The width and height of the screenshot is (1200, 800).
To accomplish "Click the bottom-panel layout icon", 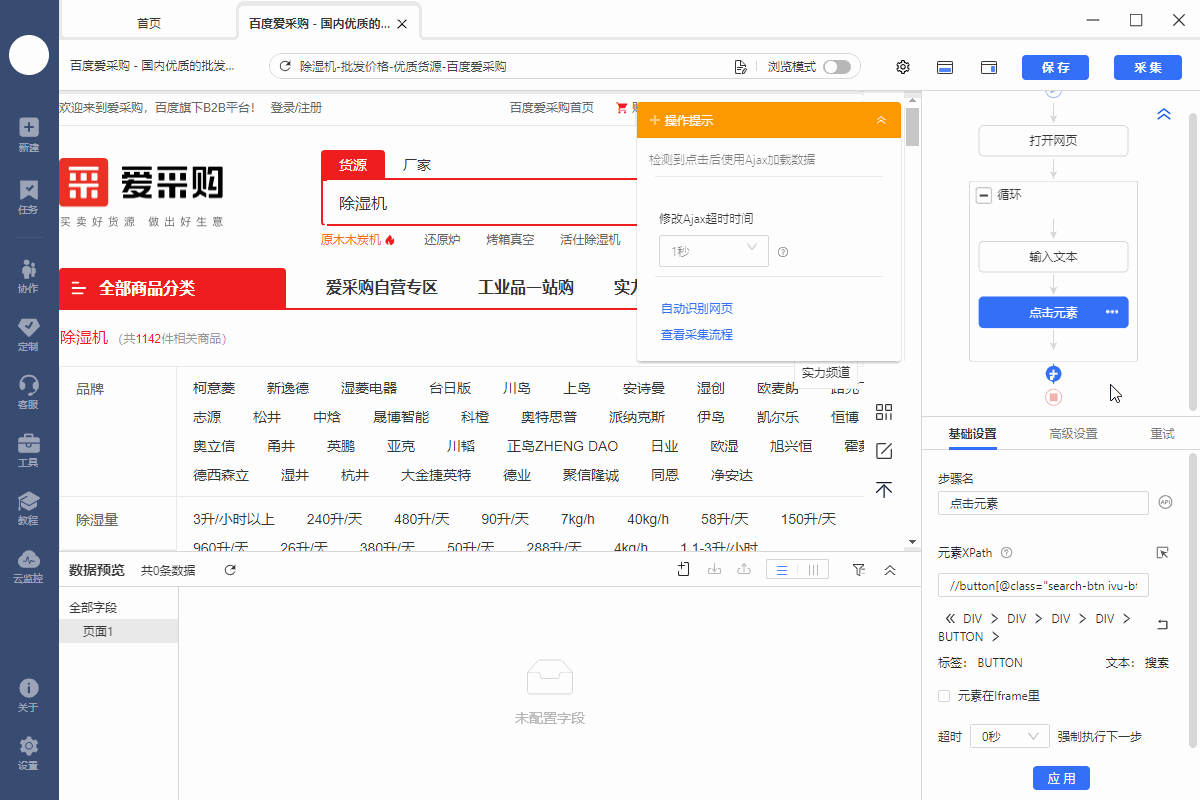I will point(944,67).
